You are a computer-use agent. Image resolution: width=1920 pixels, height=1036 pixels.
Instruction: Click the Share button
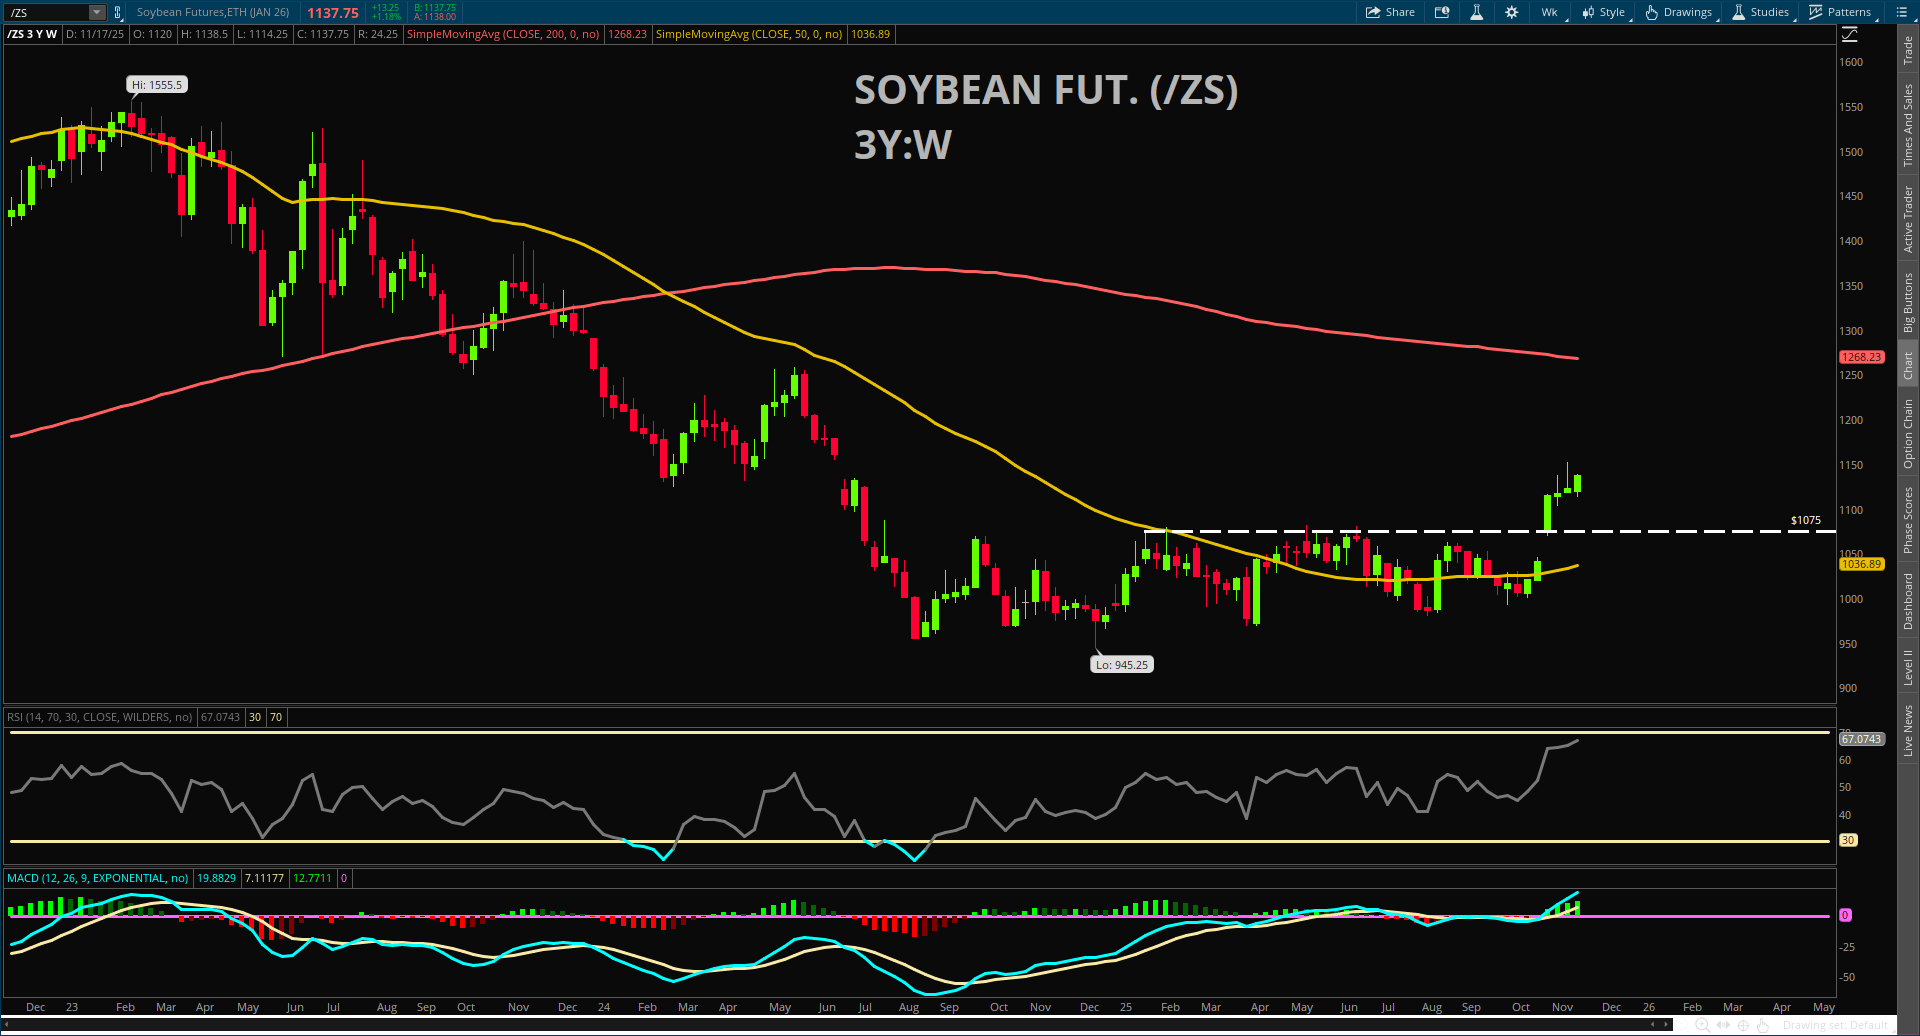[1391, 12]
